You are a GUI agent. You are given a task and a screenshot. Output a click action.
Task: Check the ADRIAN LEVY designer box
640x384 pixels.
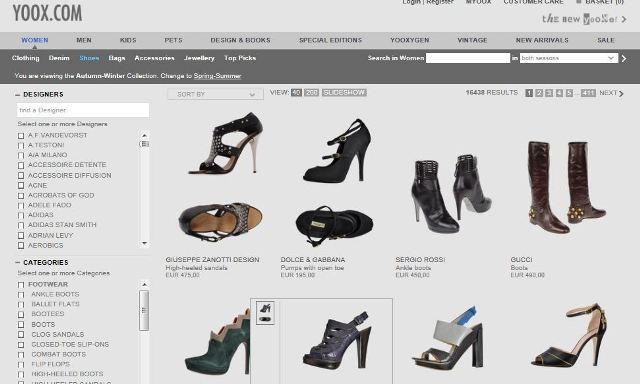pyautogui.click(x=21, y=235)
